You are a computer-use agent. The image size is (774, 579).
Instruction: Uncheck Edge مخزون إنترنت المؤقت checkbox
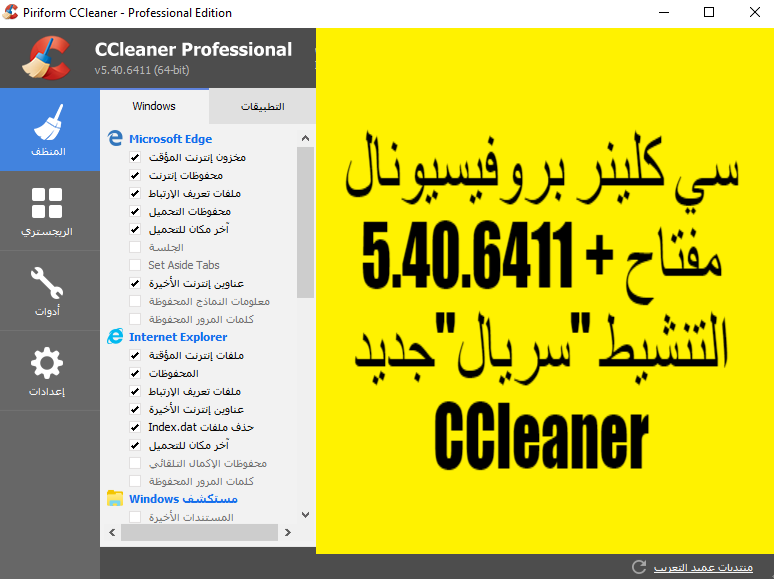(x=135, y=157)
